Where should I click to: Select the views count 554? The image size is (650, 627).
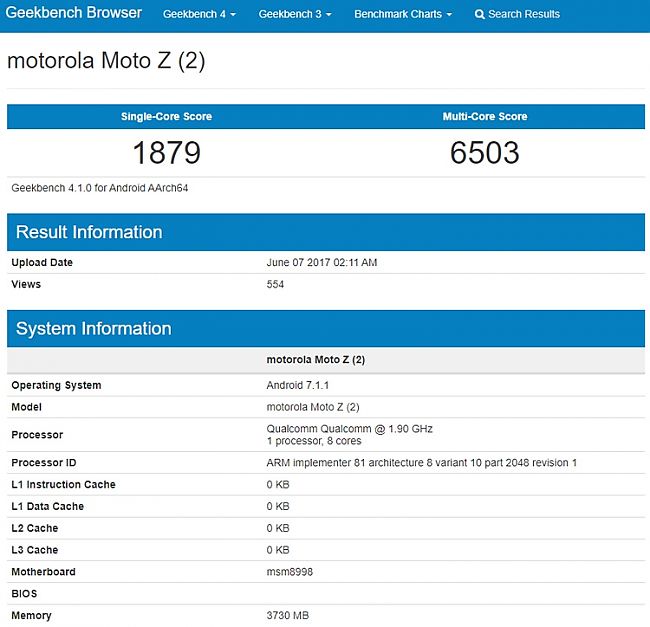coord(275,284)
